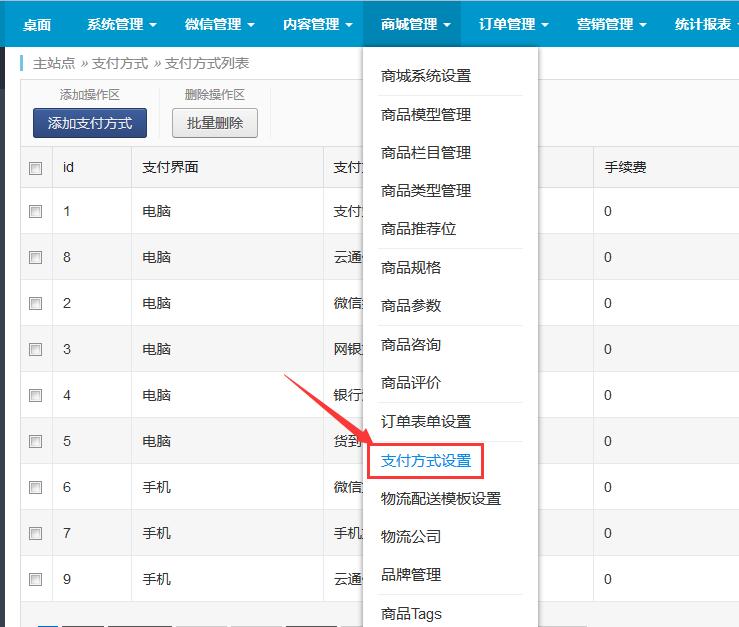Select 订单表单设置 menu item

[x=426, y=422]
